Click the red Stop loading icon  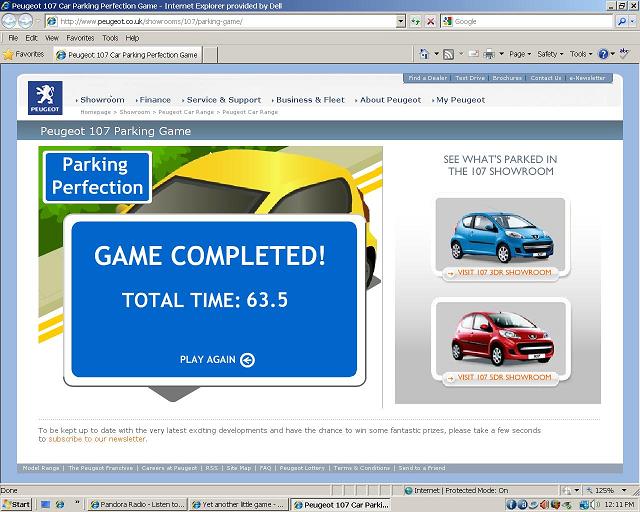tap(430, 21)
